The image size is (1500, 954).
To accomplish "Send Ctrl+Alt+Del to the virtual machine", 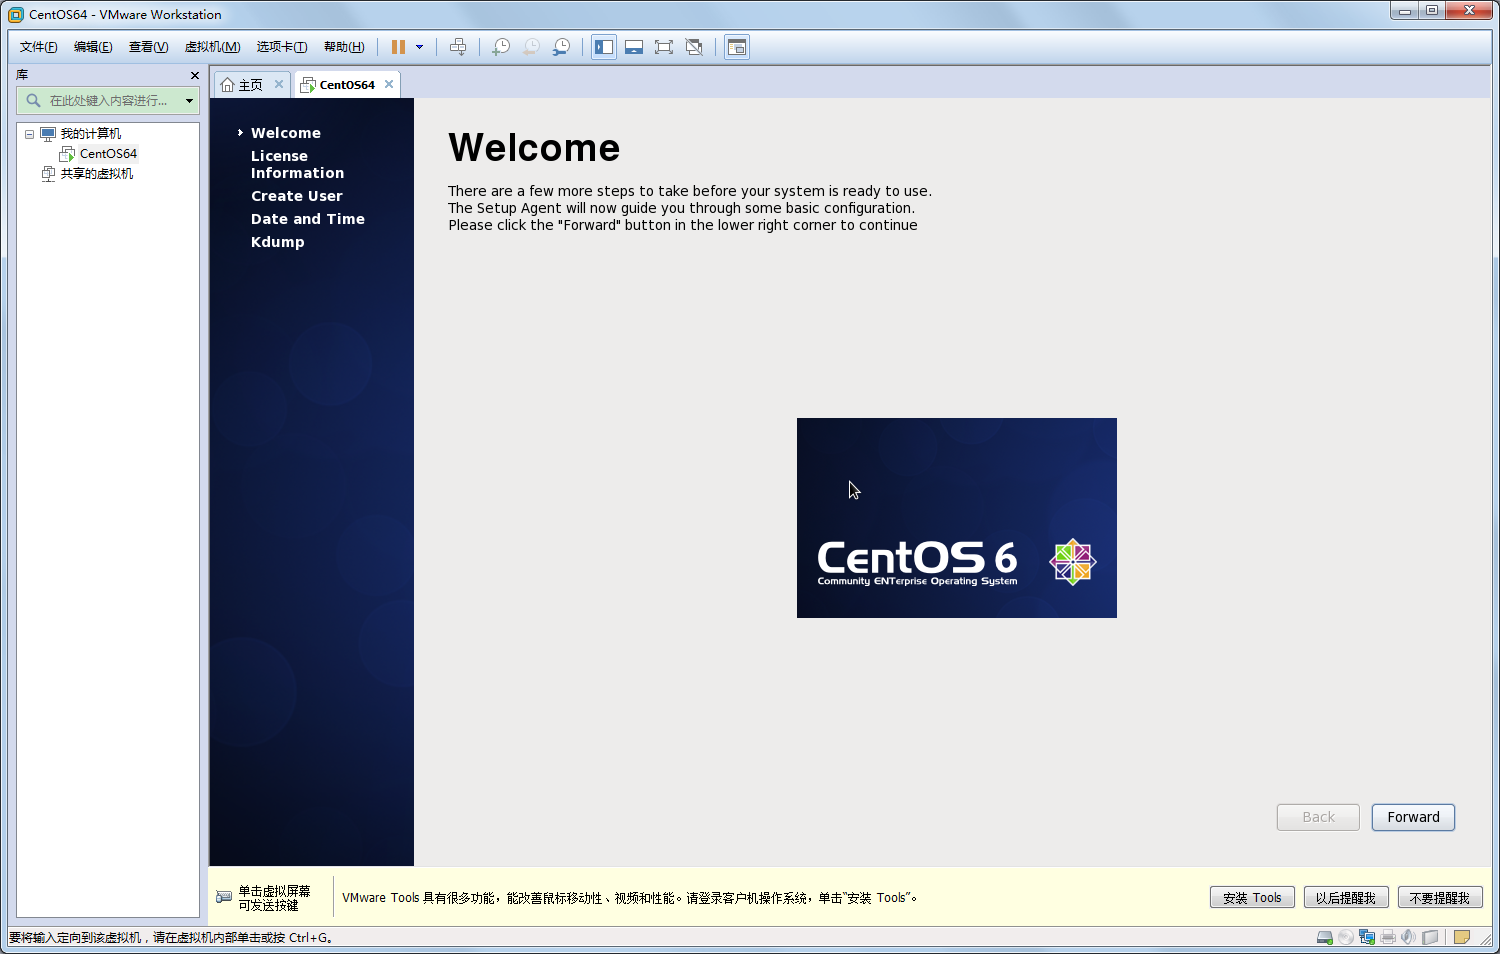I will (x=458, y=47).
